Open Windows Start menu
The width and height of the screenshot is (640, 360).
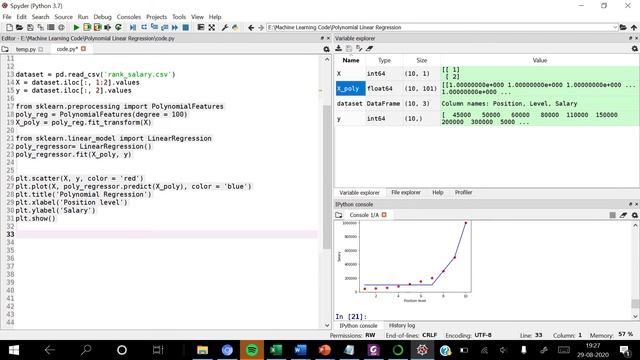pyautogui.click(x=13, y=350)
